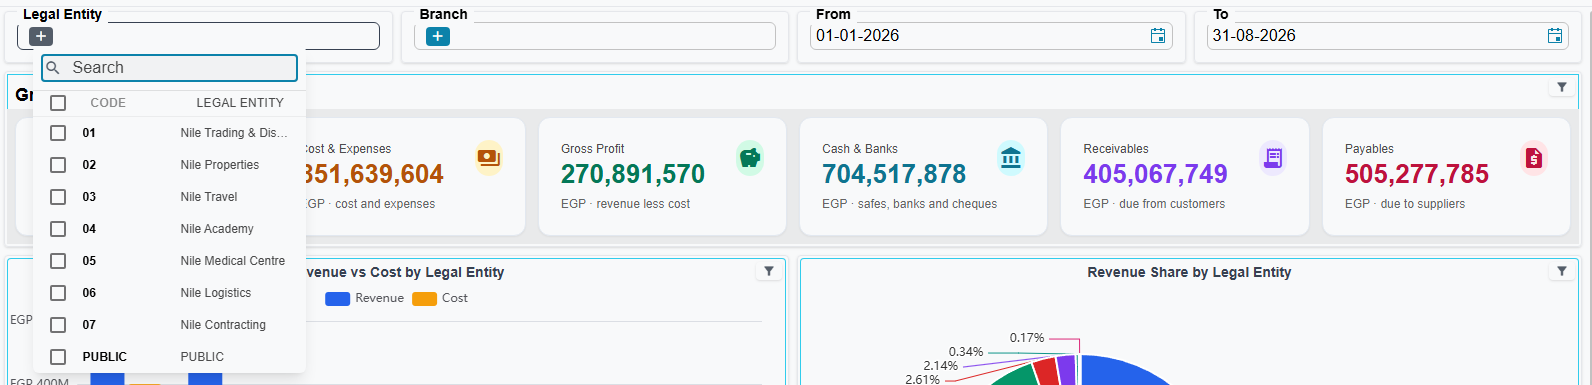
Task: Click the Payables value 505,277,785
Action: coord(1417,174)
